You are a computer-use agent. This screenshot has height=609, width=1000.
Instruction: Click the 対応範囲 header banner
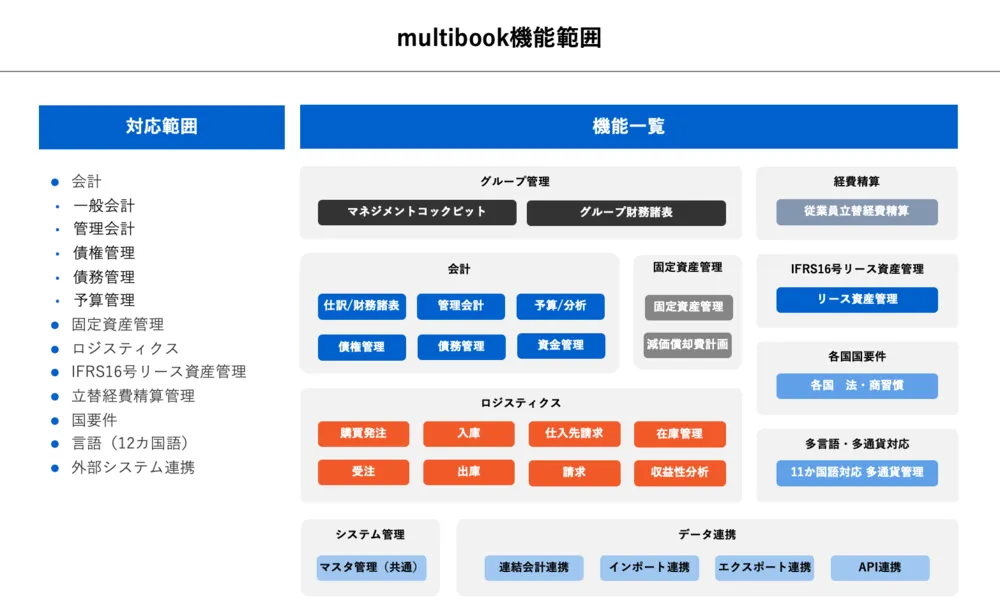161,127
